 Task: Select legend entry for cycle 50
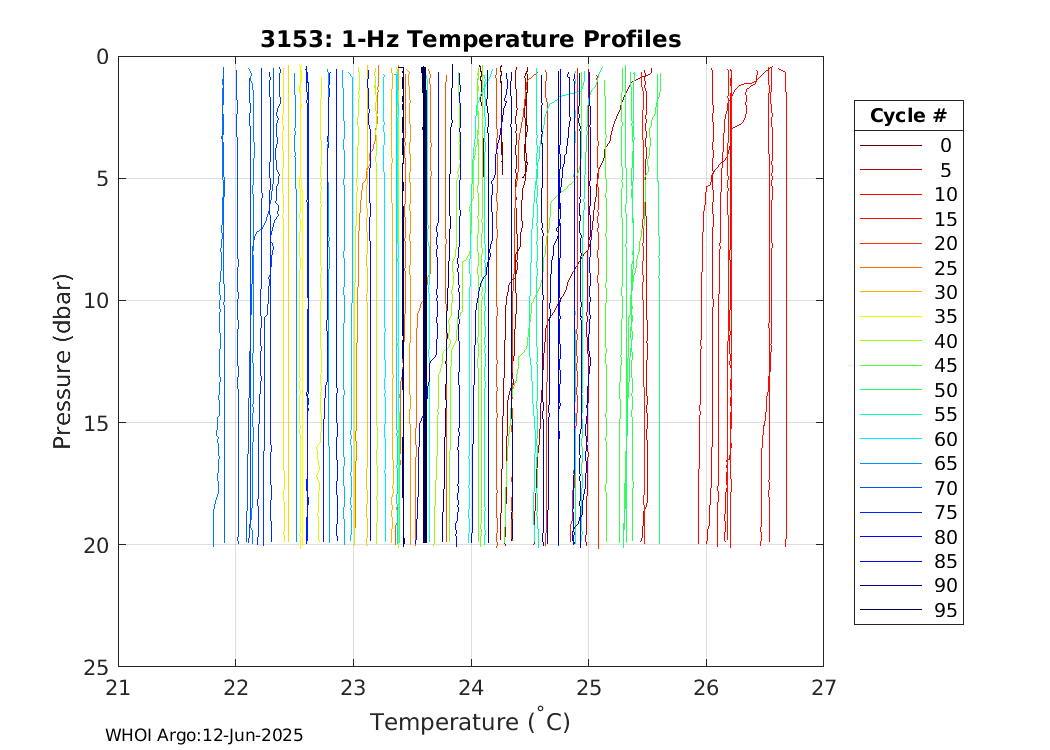(909, 390)
